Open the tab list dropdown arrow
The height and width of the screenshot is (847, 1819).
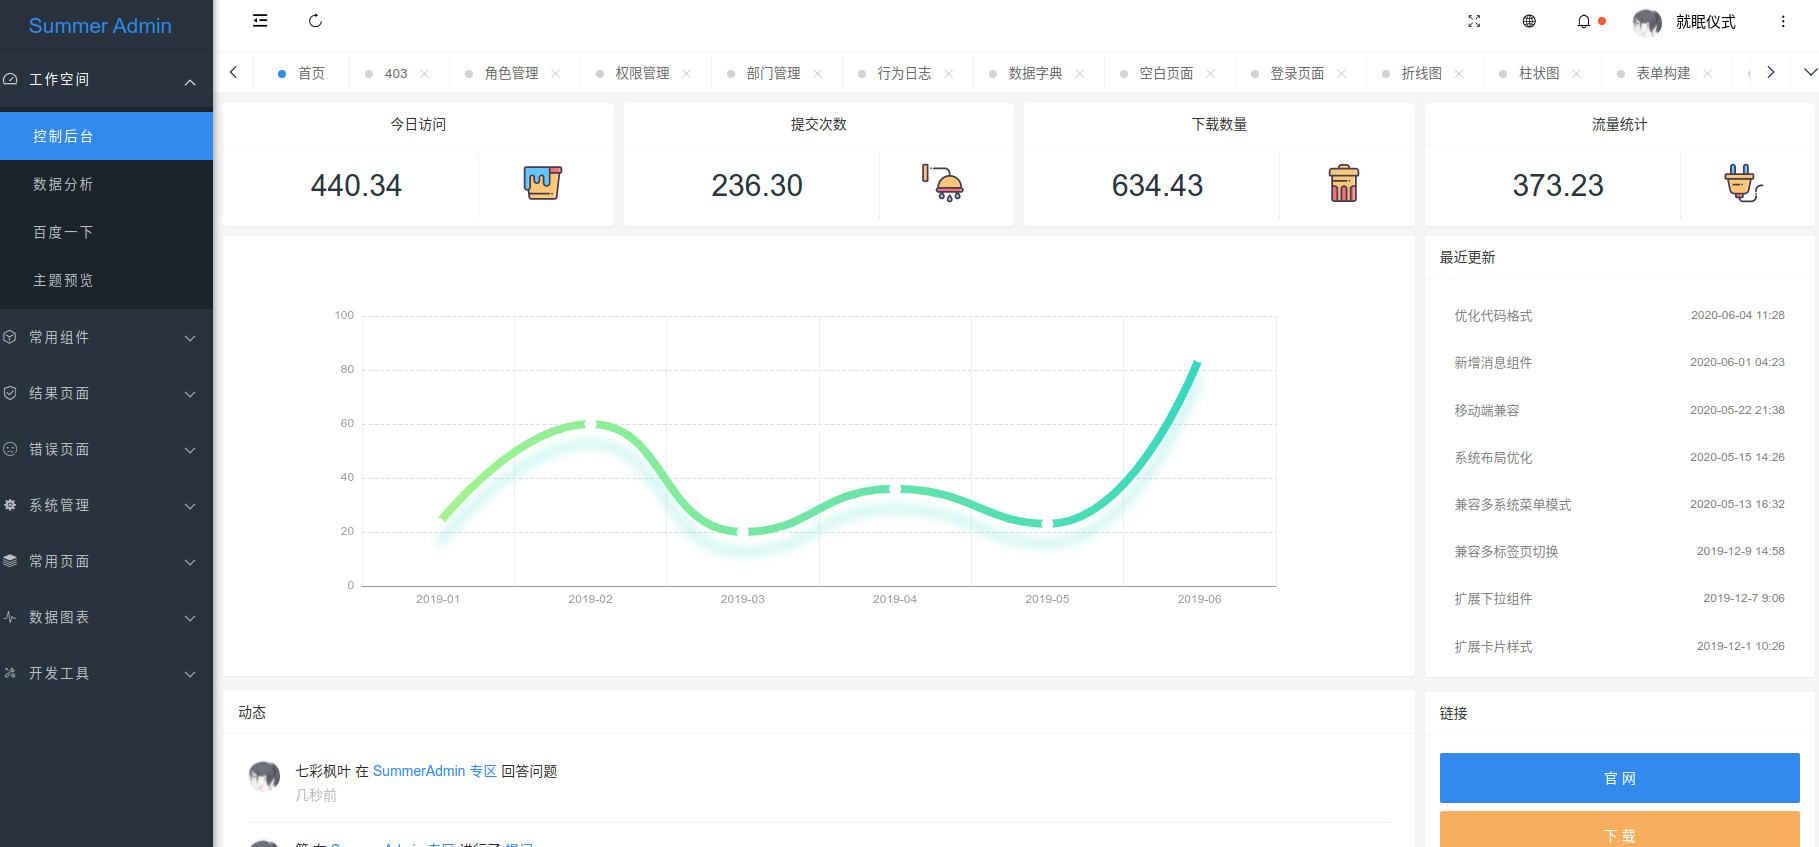pyautogui.click(x=1809, y=72)
